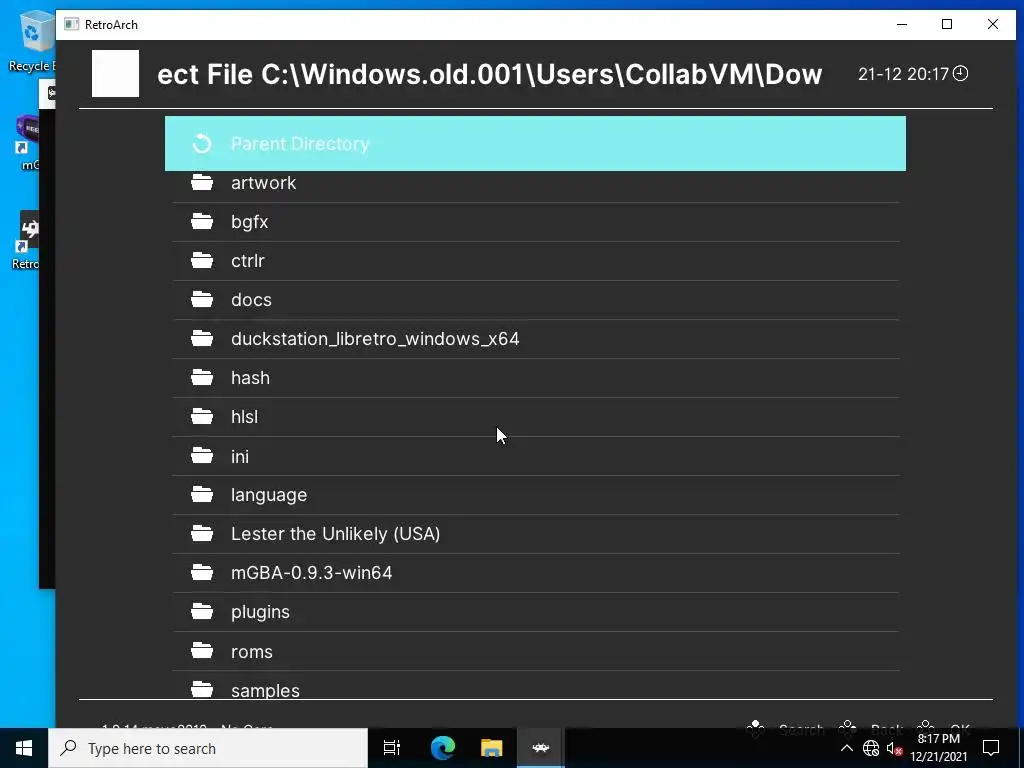Open the bgfx folder name

[x=249, y=222]
